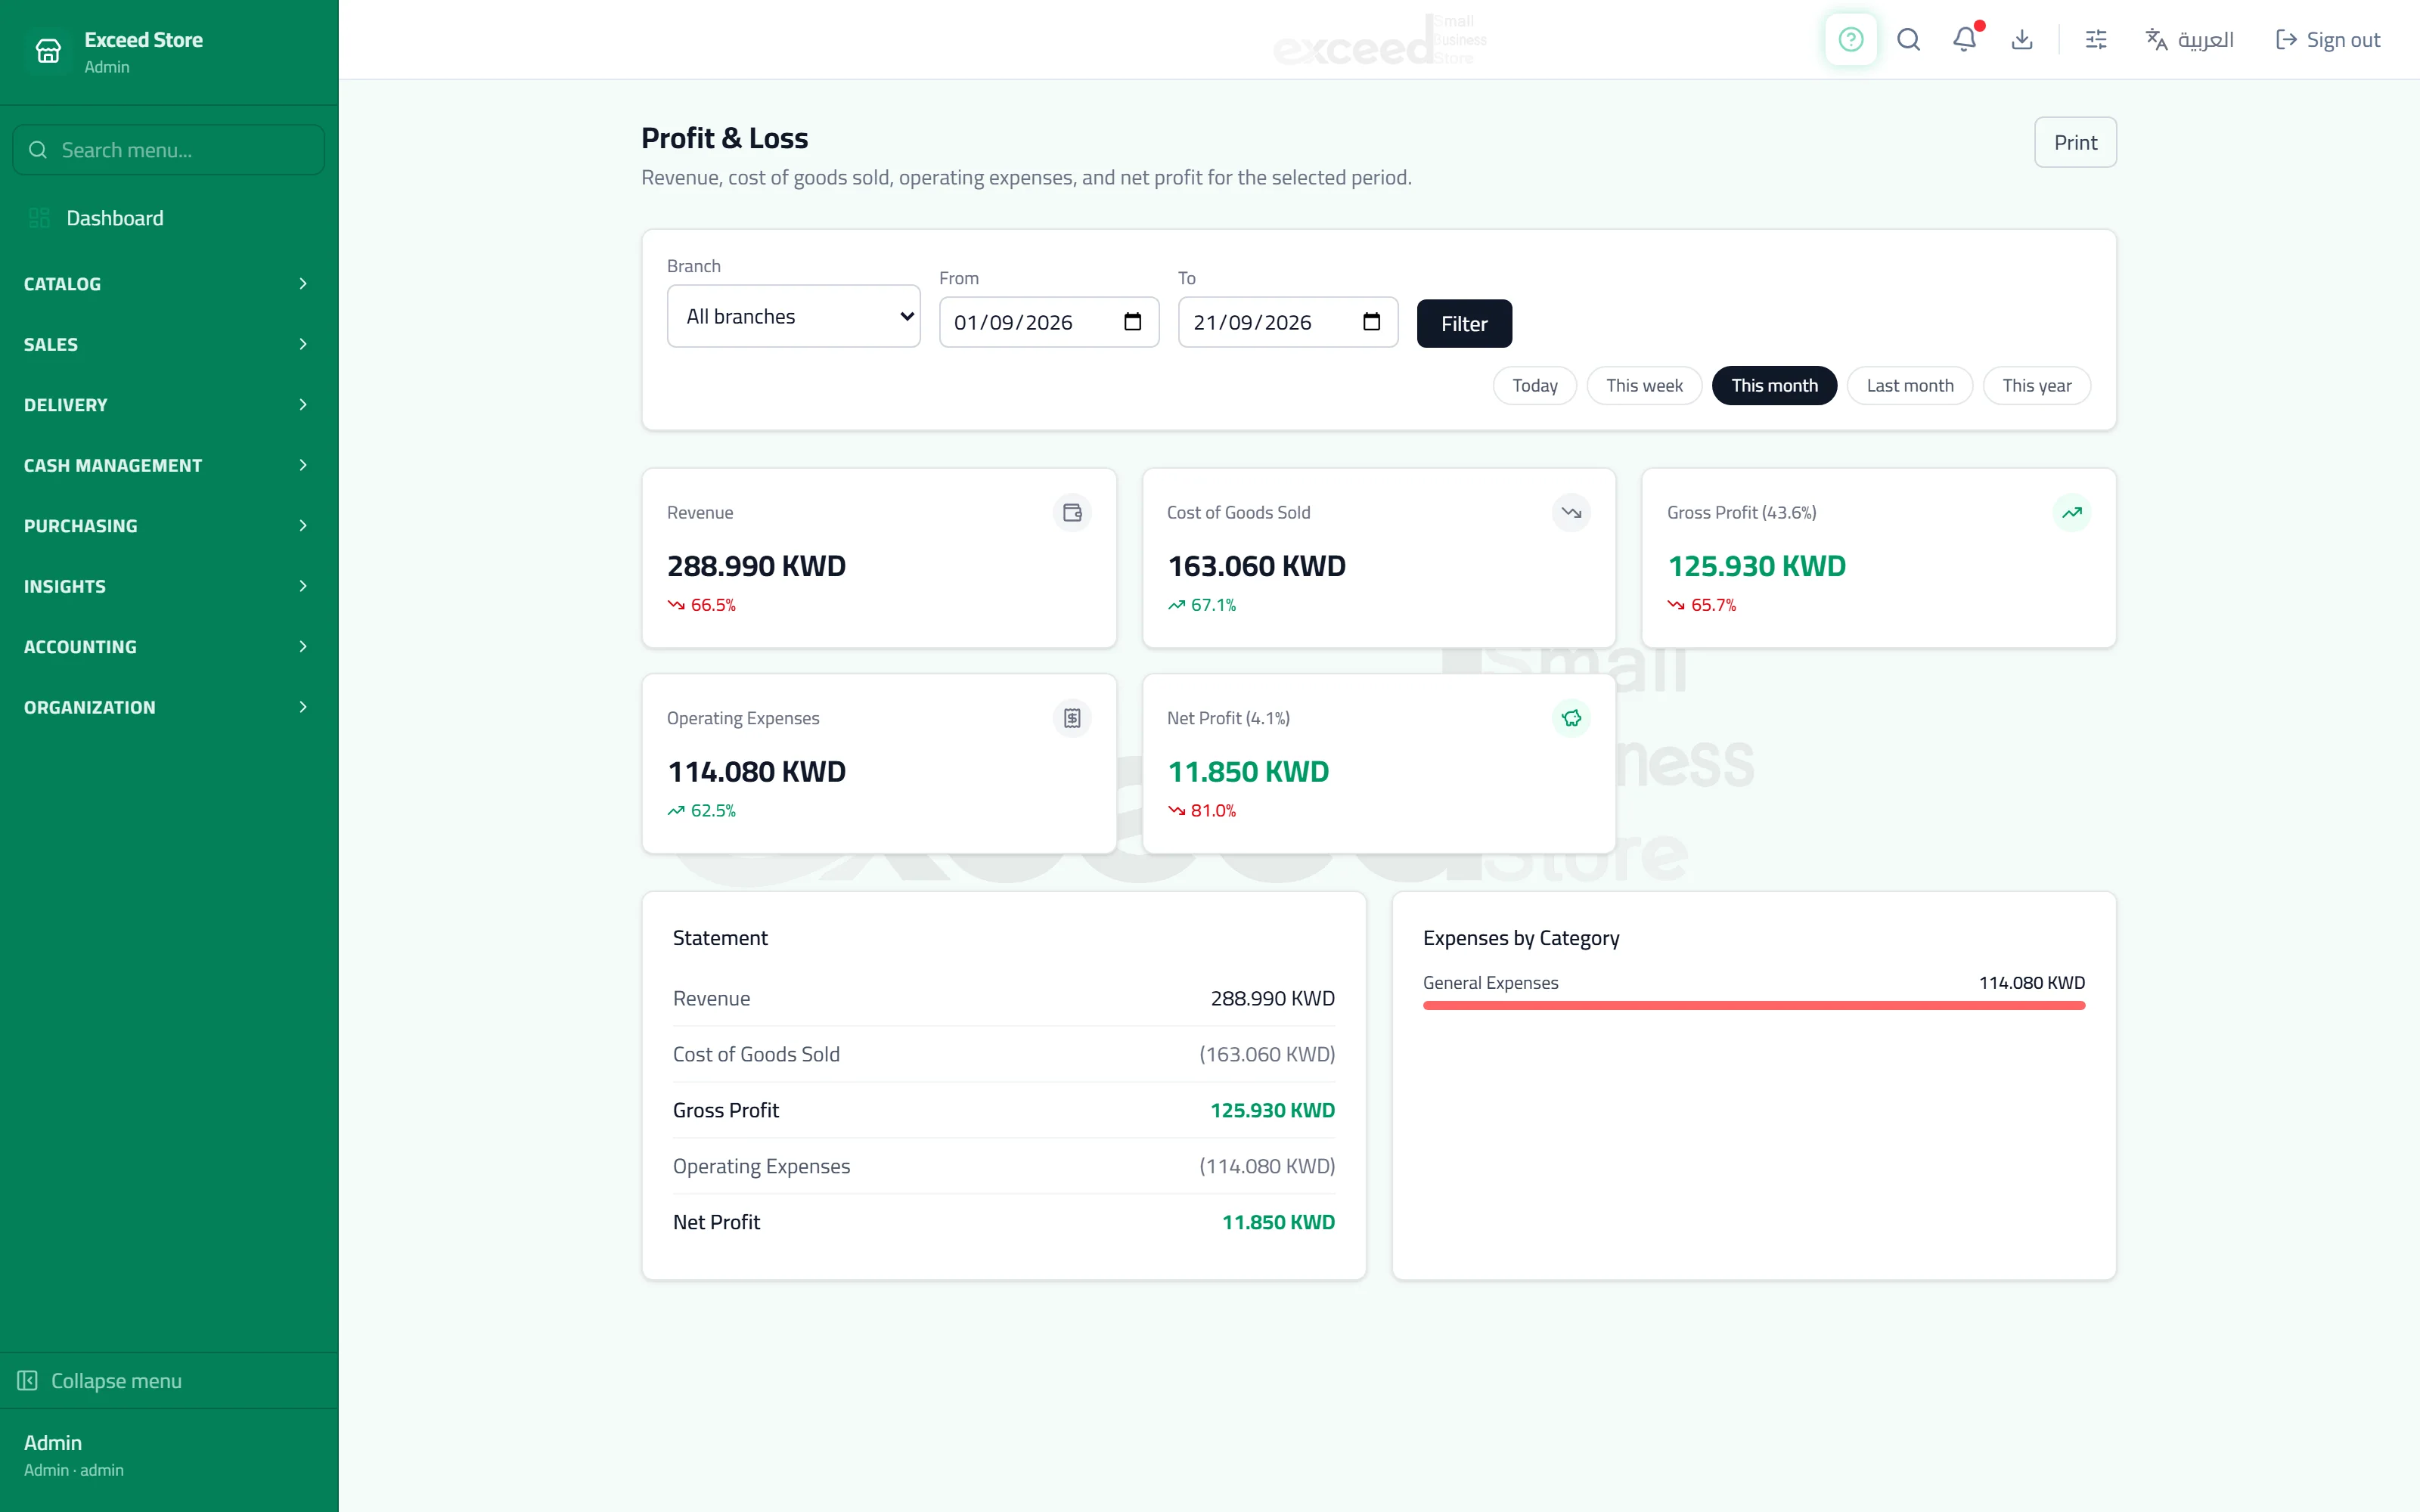Open the To date calendar picker icon
This screenshot has height=1512, width=2420.
[1371, 322]
